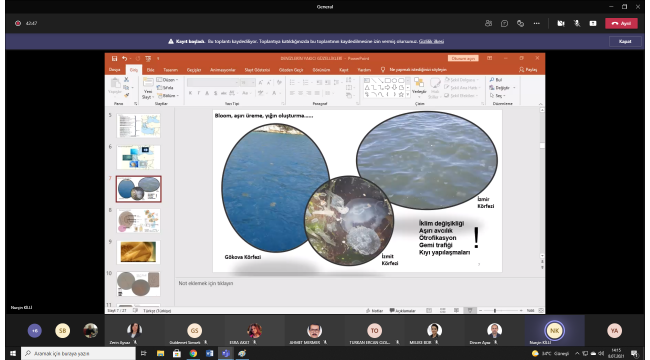Switch to Reading view icon
The width and height of the screenshot is (650, 360).
456,311
